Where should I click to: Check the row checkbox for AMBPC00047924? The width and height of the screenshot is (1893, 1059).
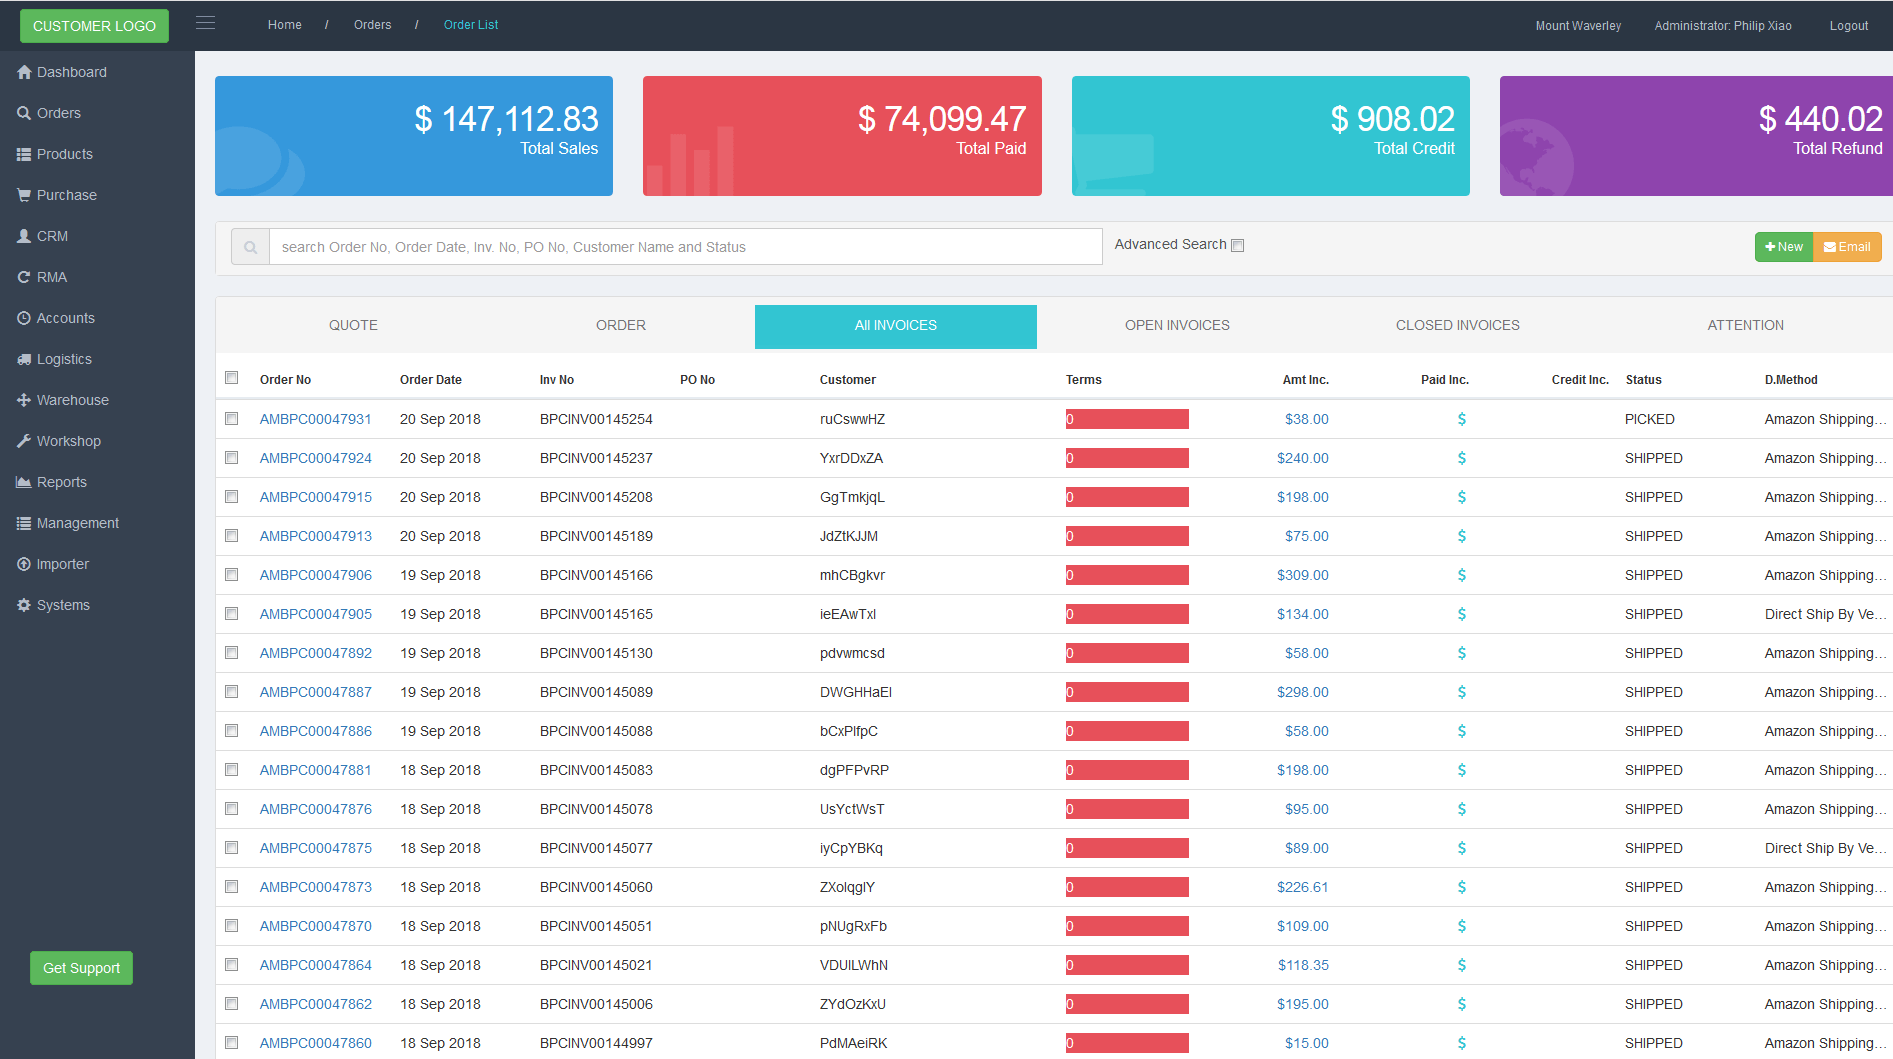point(232,458)
